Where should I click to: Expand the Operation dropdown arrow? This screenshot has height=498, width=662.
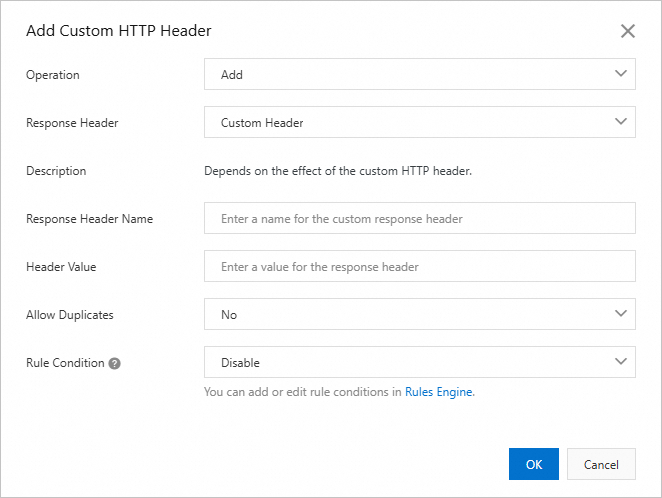pos(621,74)
